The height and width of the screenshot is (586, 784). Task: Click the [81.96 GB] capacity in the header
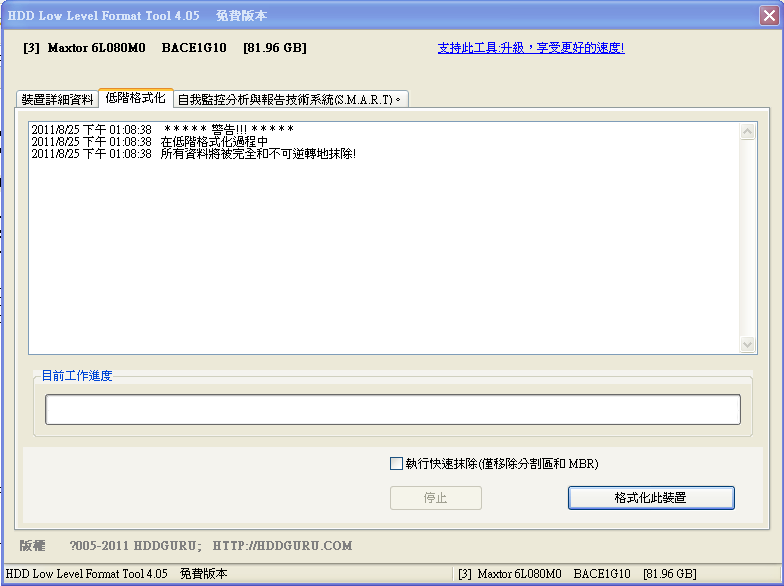(274, 48)
